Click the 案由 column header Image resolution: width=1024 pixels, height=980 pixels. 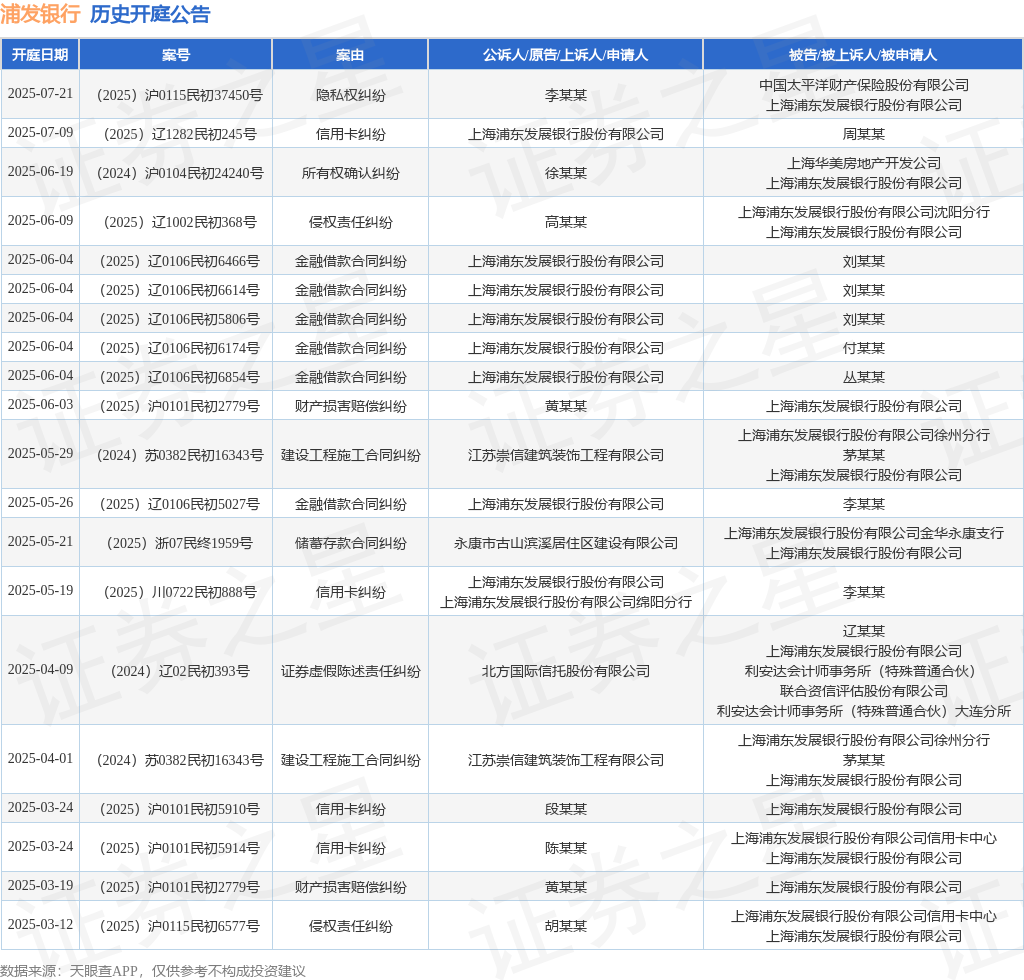(350, 55)
